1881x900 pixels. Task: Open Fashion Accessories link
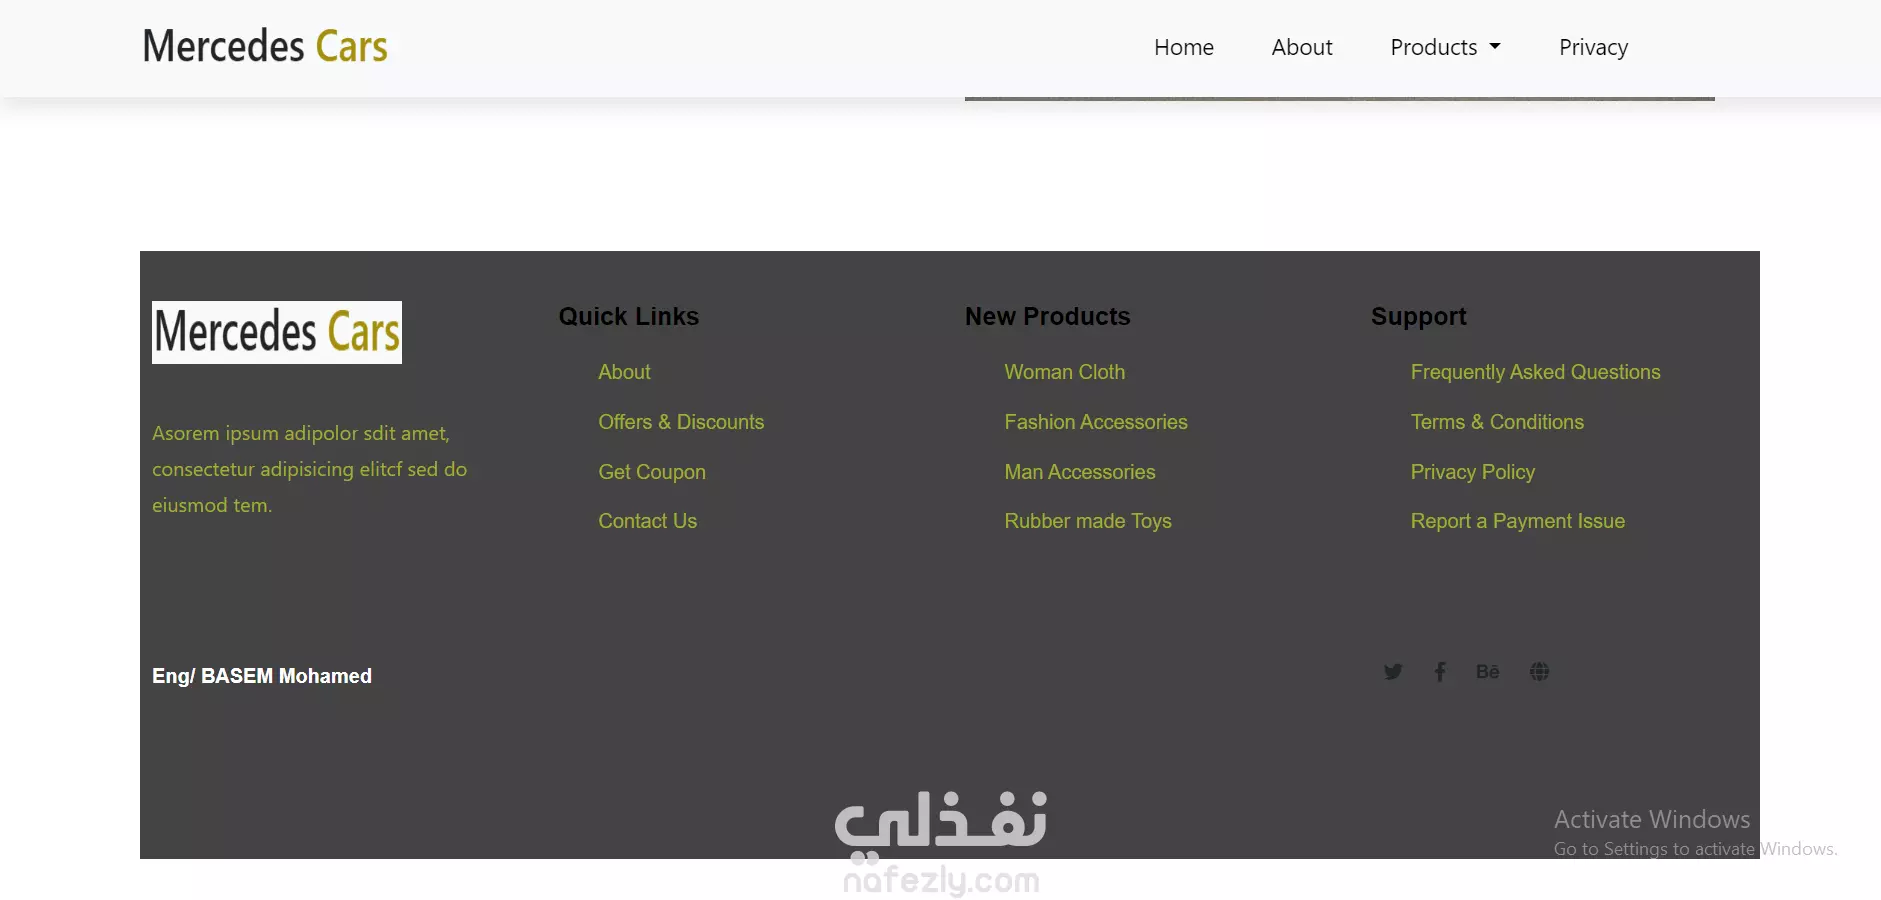pyautogui.click(x=1096, y=422)
